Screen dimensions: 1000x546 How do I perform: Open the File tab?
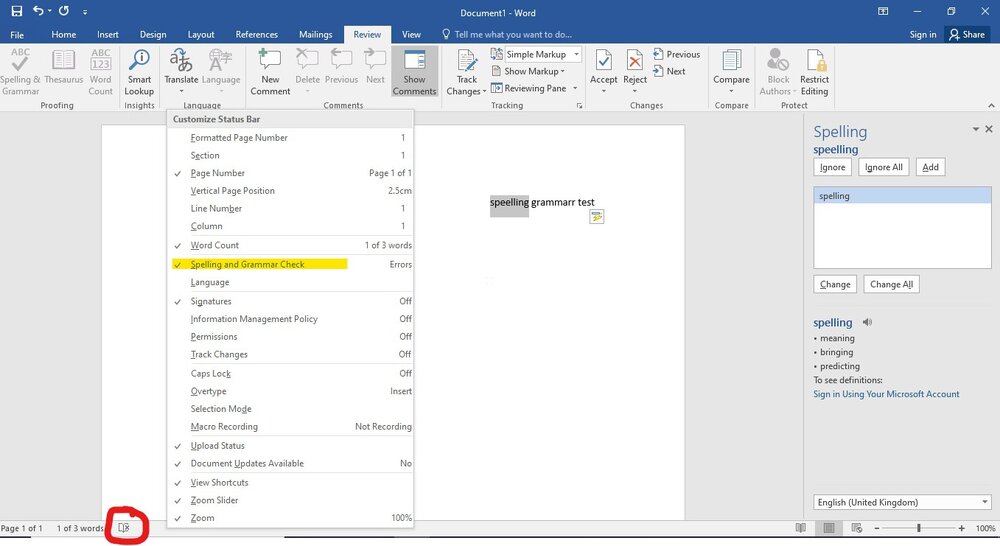pyautogui.click(x=17, y=34)
